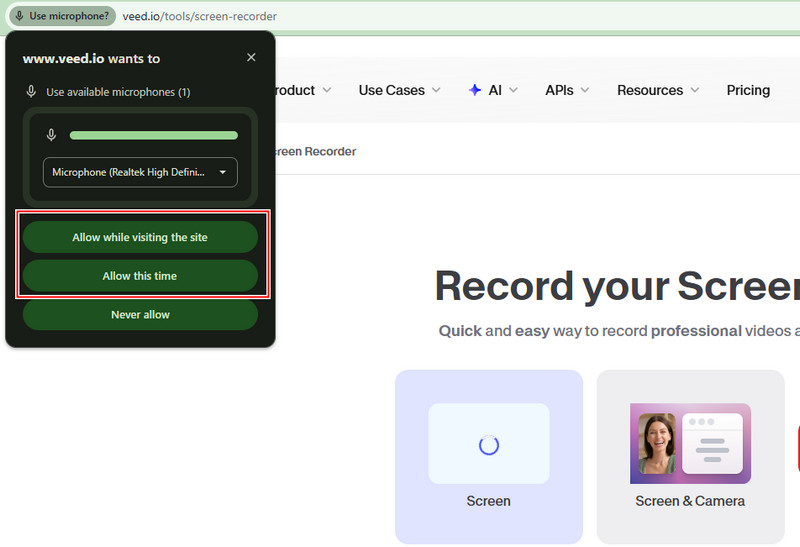The width and height of the screenshot is (800, 547).
Task: Click chevron next to APIs
Action: coord(585,90)
